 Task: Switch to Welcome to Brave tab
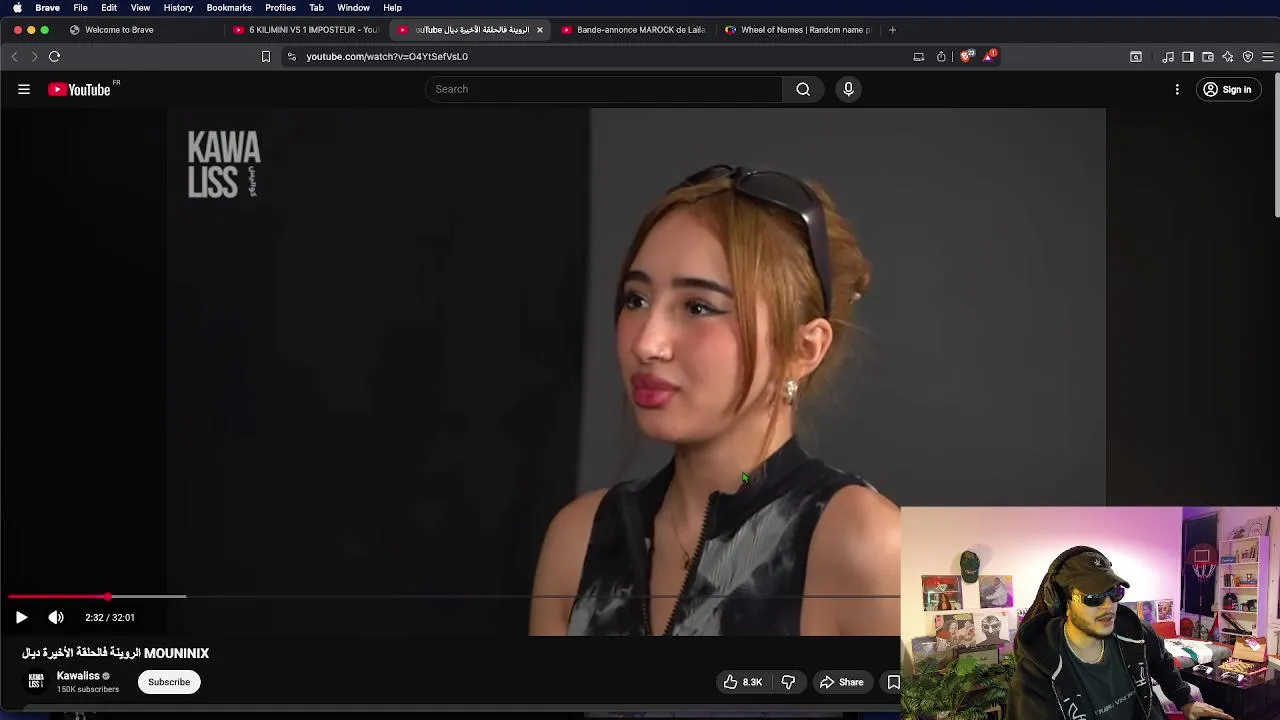(140, 30)
